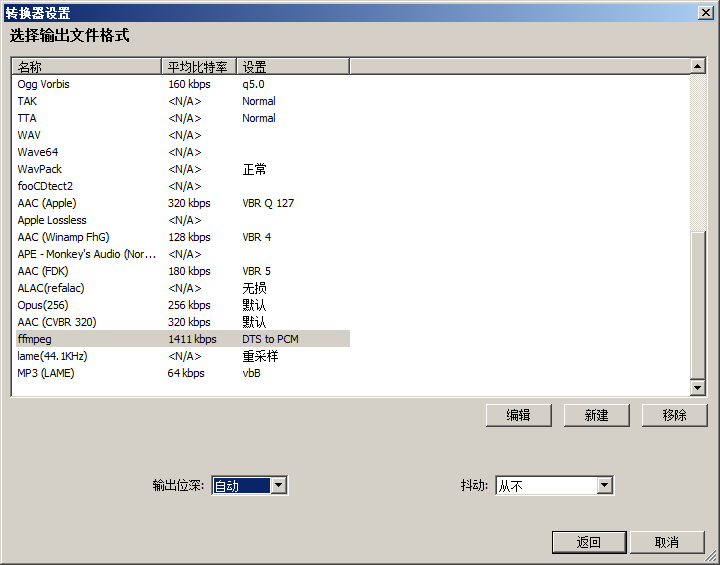Click the 256 kbps bitrate cell
The width and height of the screenshot is (720, 565).
[x=189, y=305]
